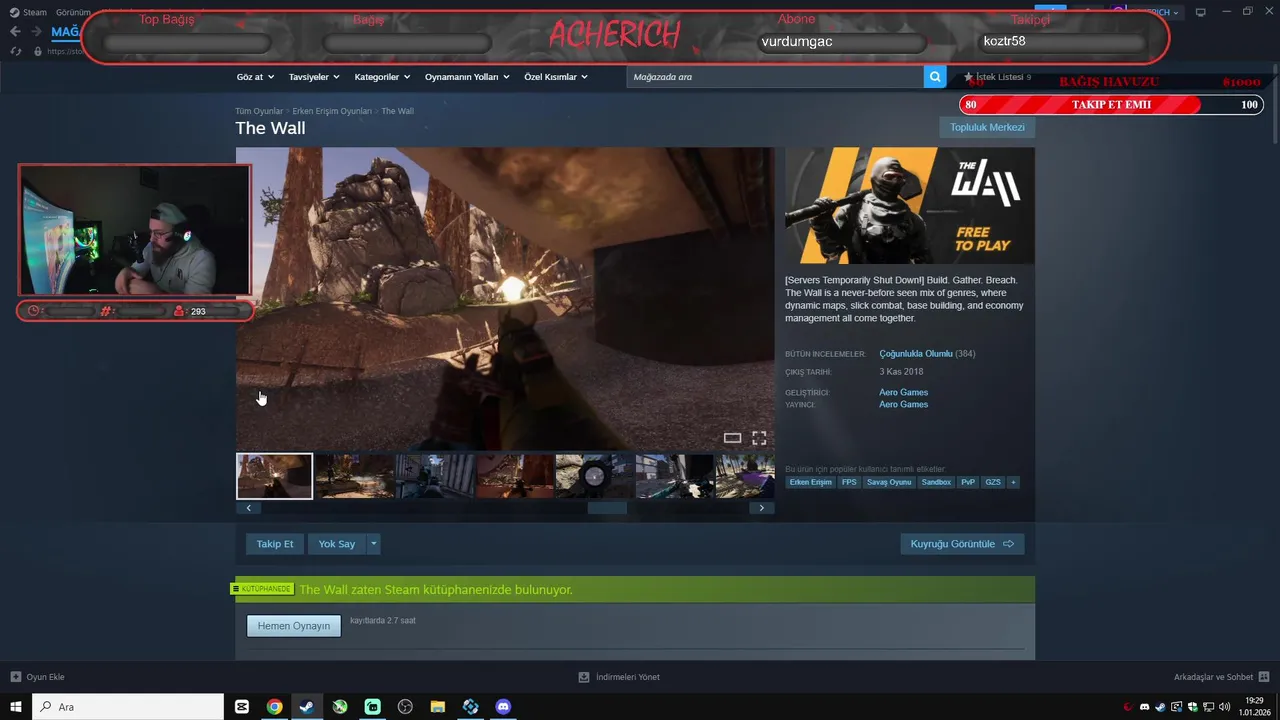The height and width of the screenshot is (720, 1280).
Task: Click the thumbnail strip scrollbar handle
Action: [607, 508]
